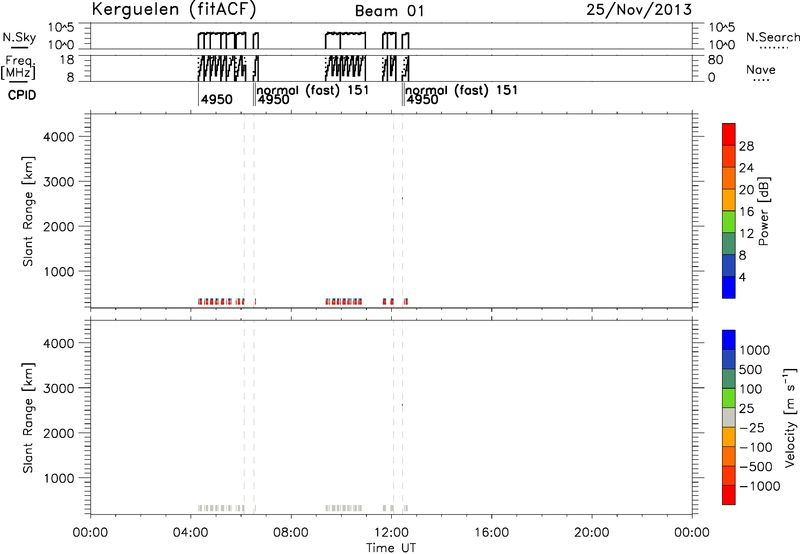Click the '04:00' time tick label
This screenshot has height=554, width=800.
(x=190, y=533)
